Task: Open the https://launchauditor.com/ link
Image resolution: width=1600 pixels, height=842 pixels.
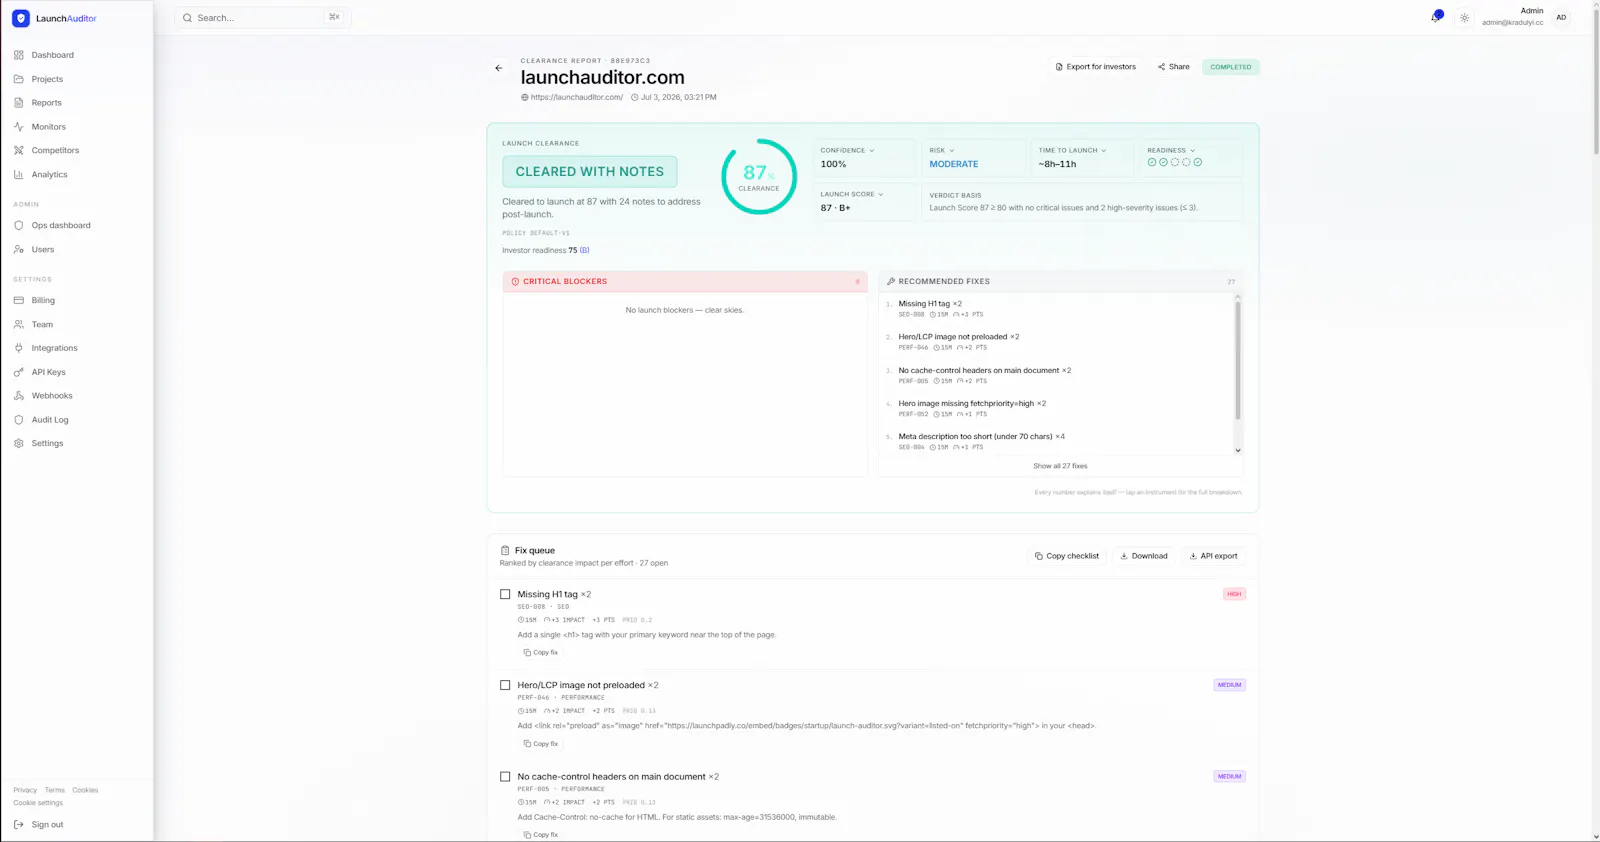Action: (x=577, y=97)
